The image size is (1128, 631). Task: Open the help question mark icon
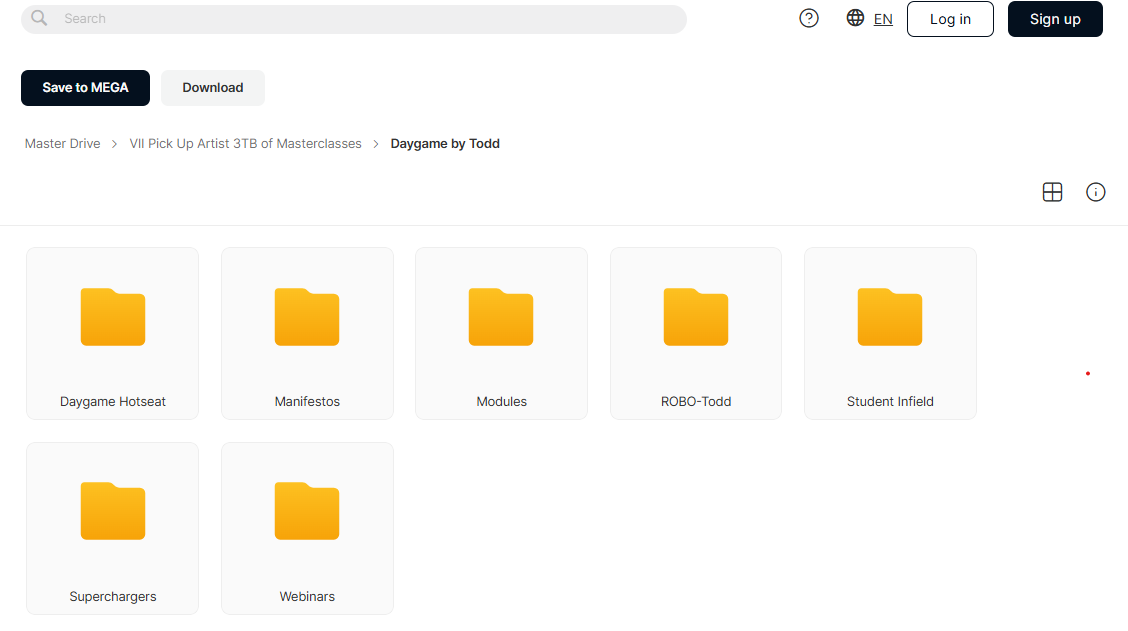809,18
